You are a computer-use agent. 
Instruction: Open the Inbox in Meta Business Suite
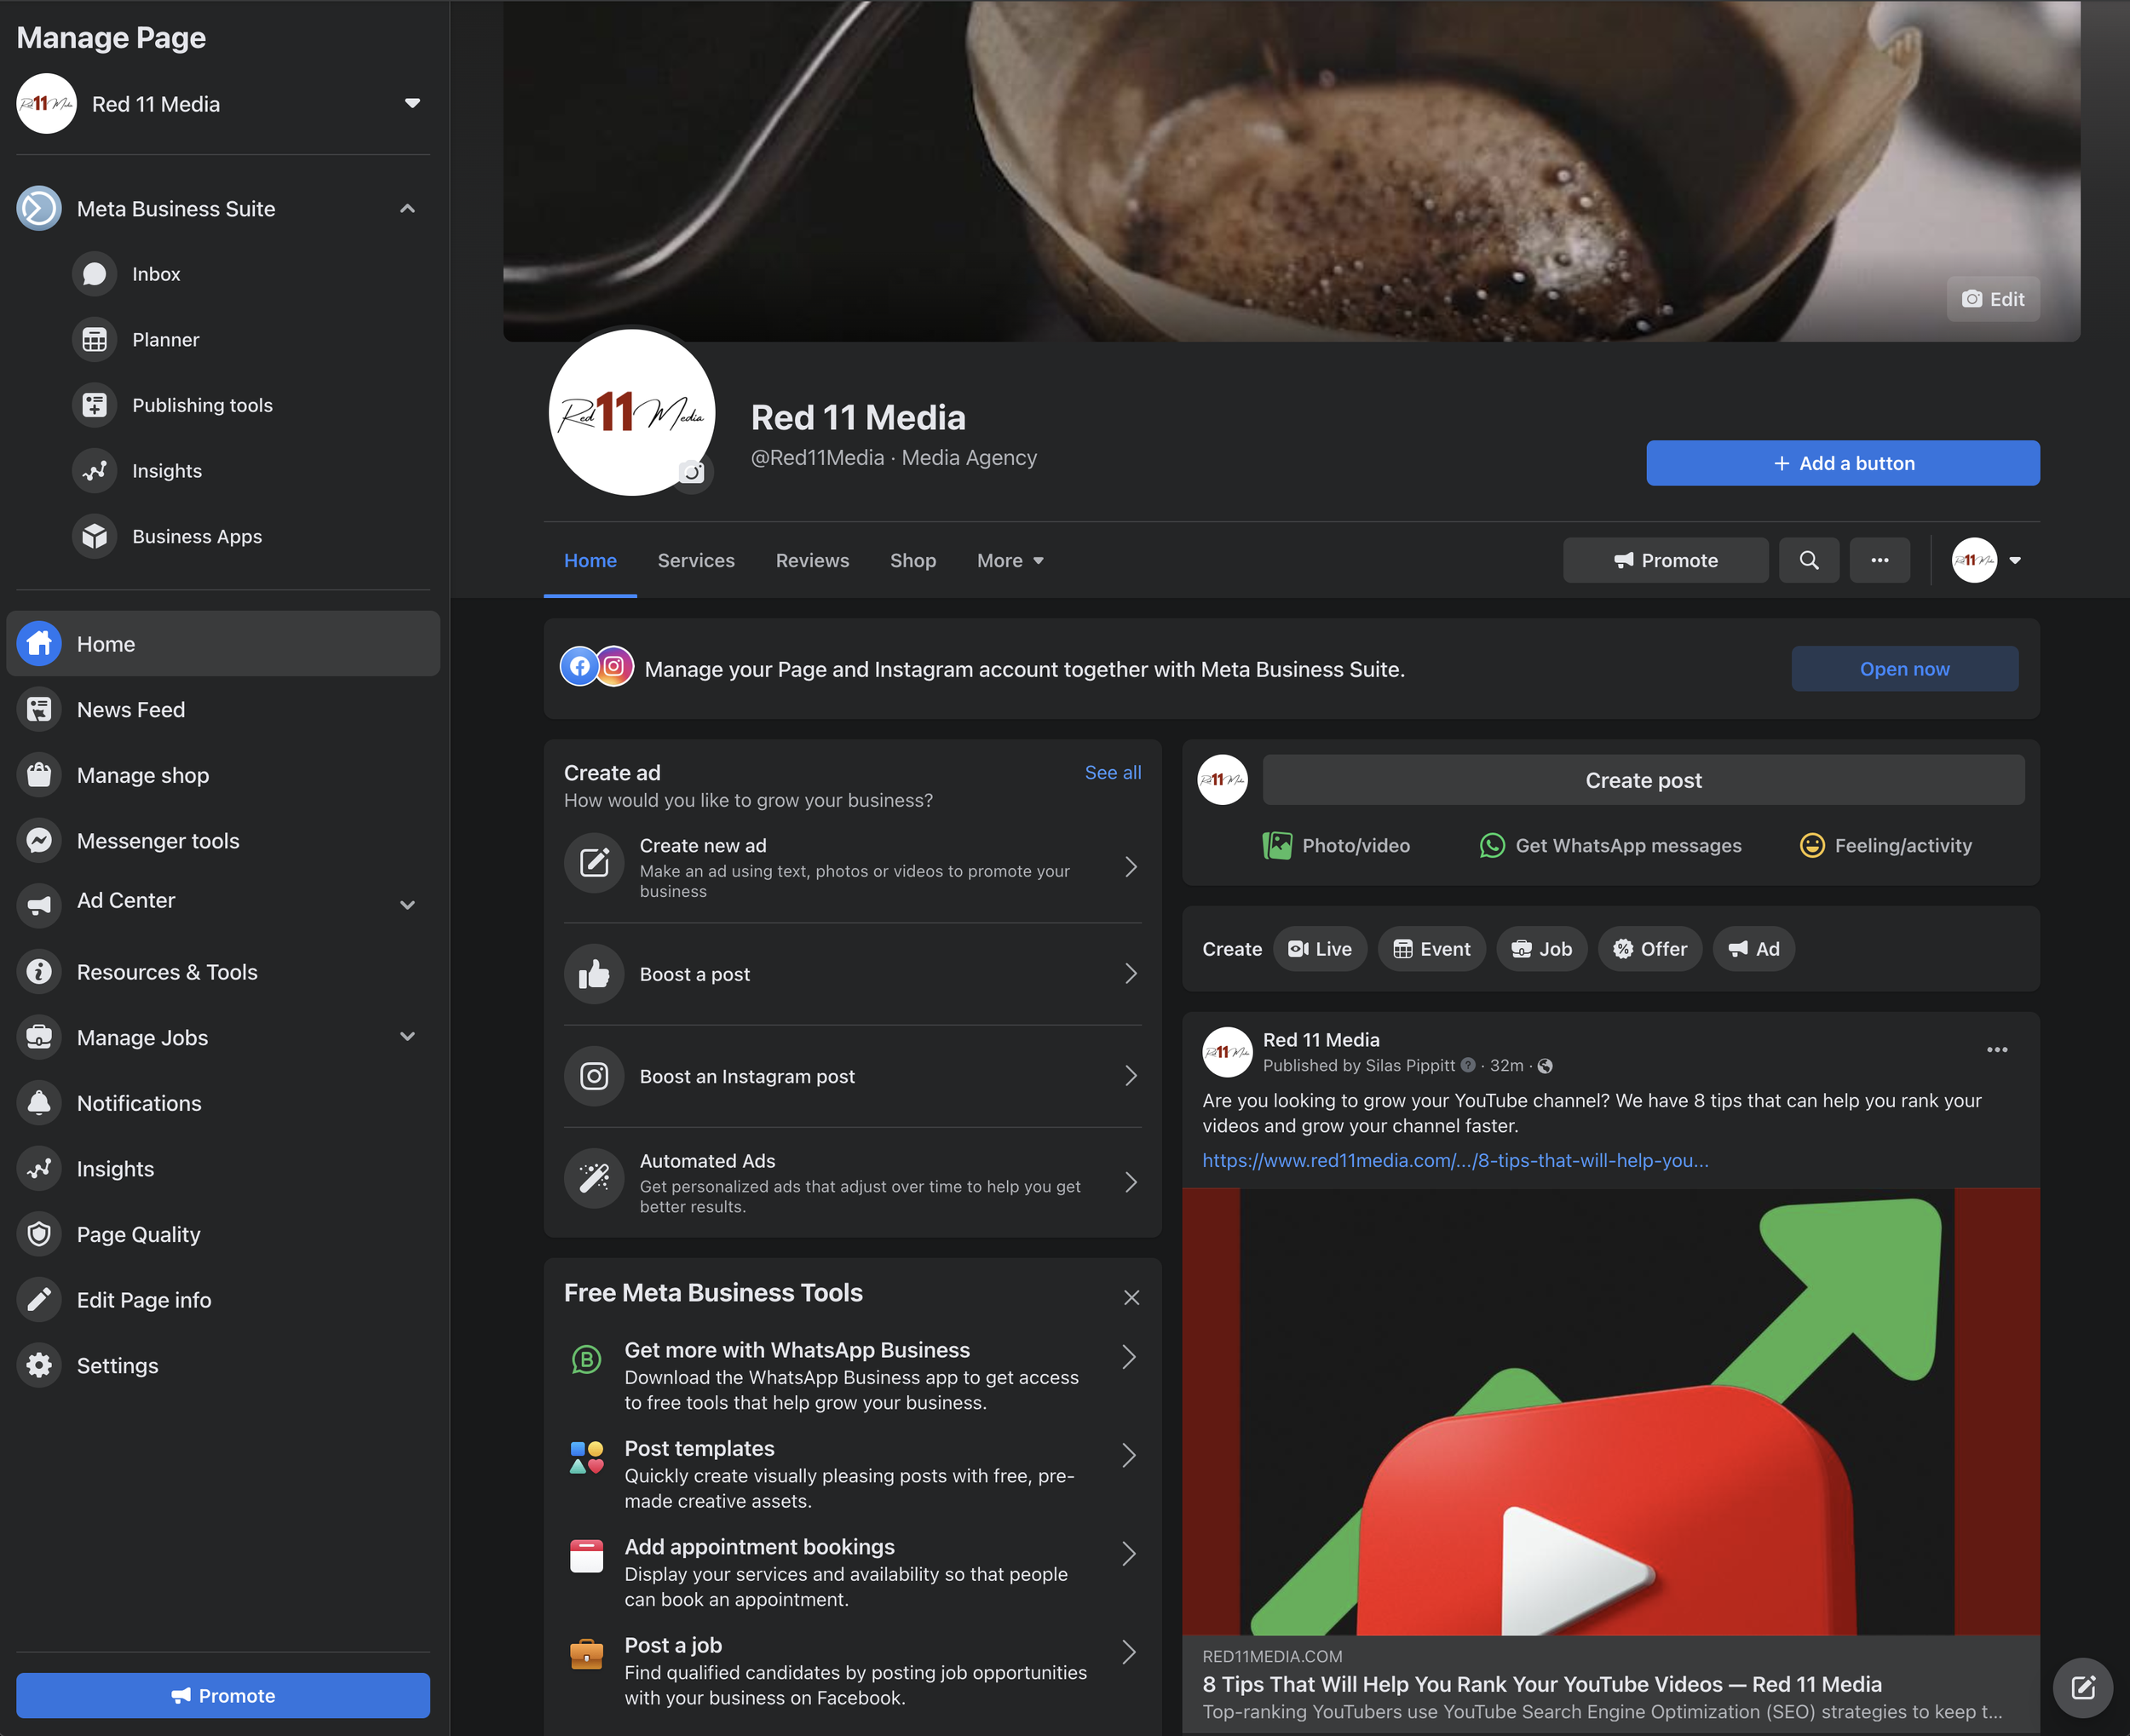(x=155, y=274)
